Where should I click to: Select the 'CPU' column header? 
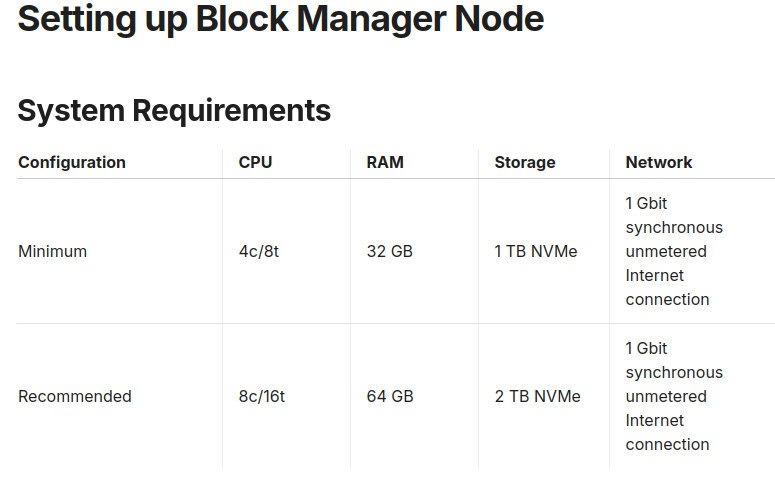(x=255, y=162)
